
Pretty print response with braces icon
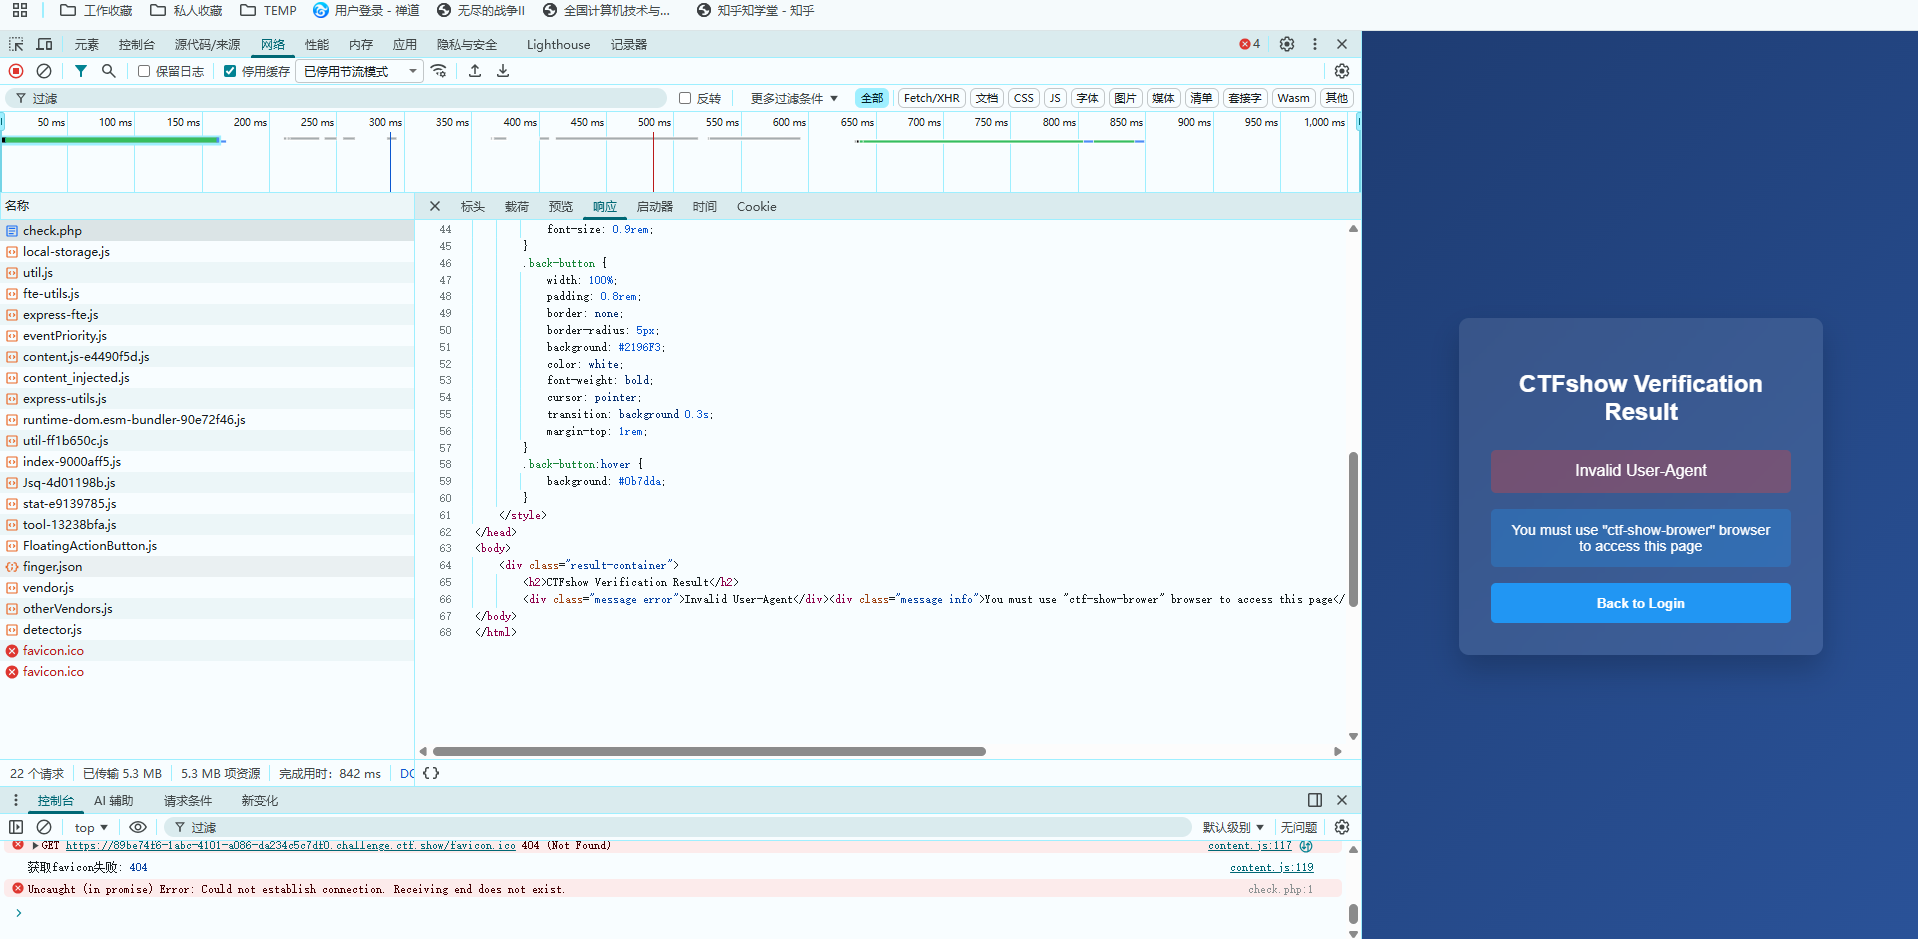[x=431, y=773]
